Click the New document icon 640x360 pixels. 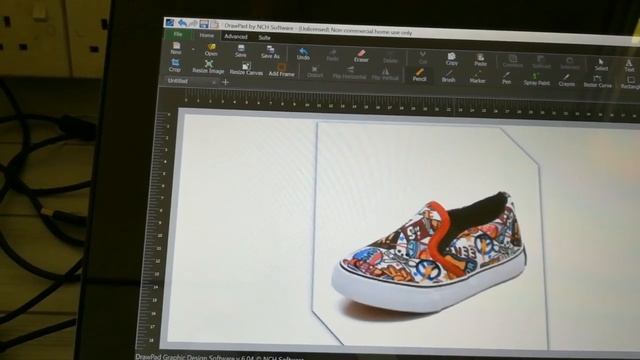point(176,48)
